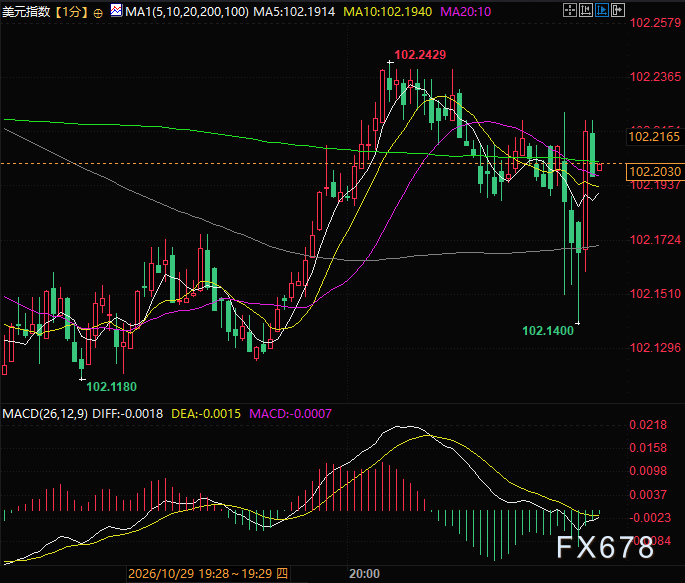Click the DIFF:-0.0018 readout
This screenshot has height=583, width=685.
[x=128, y=414]
